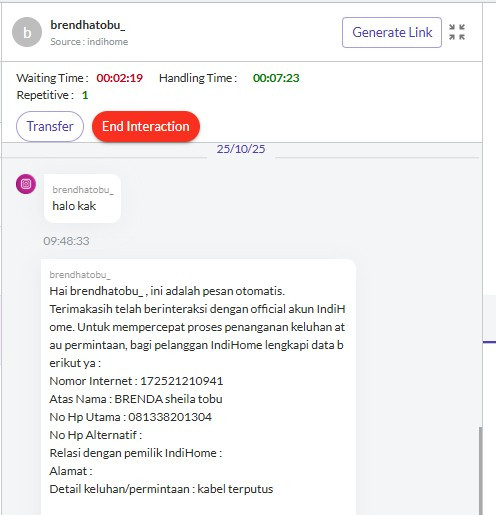496x515 pixels.
Task: Select the 'Atas Nama : BRENDA sheila tobu' line
Action: pos(136,399)
